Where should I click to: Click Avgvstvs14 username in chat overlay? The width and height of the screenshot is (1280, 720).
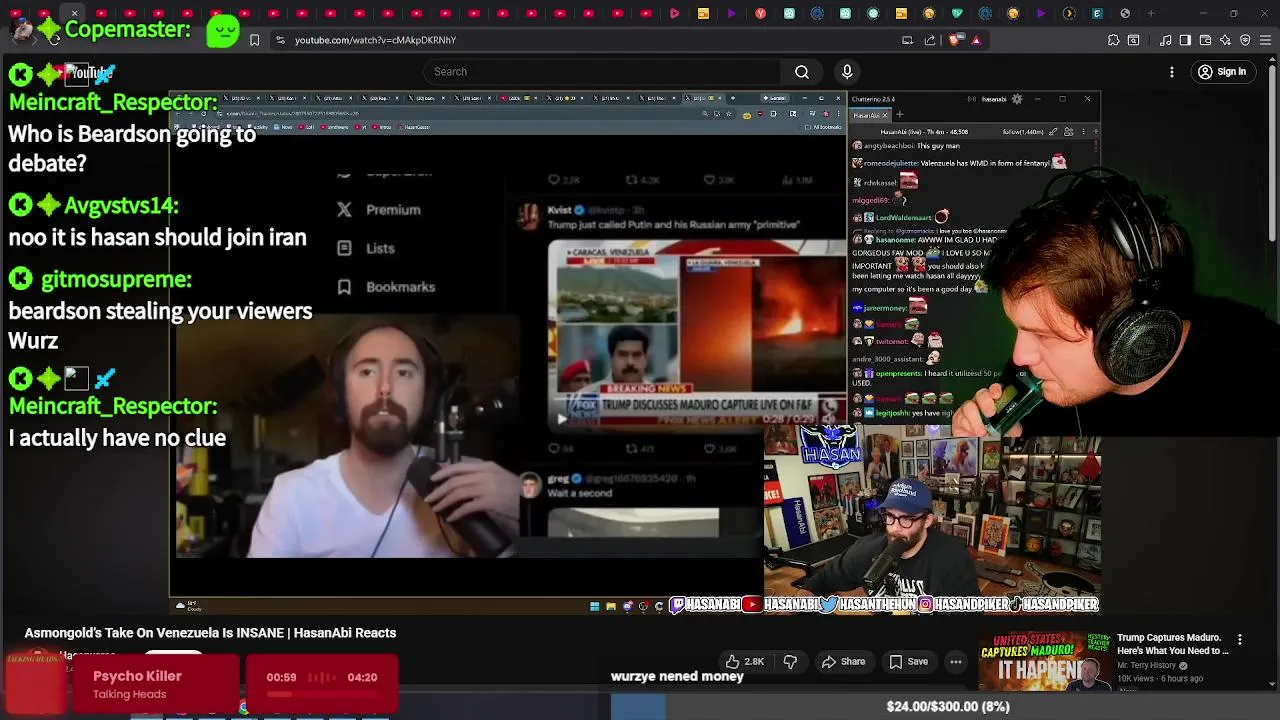(x=121, y=206)
